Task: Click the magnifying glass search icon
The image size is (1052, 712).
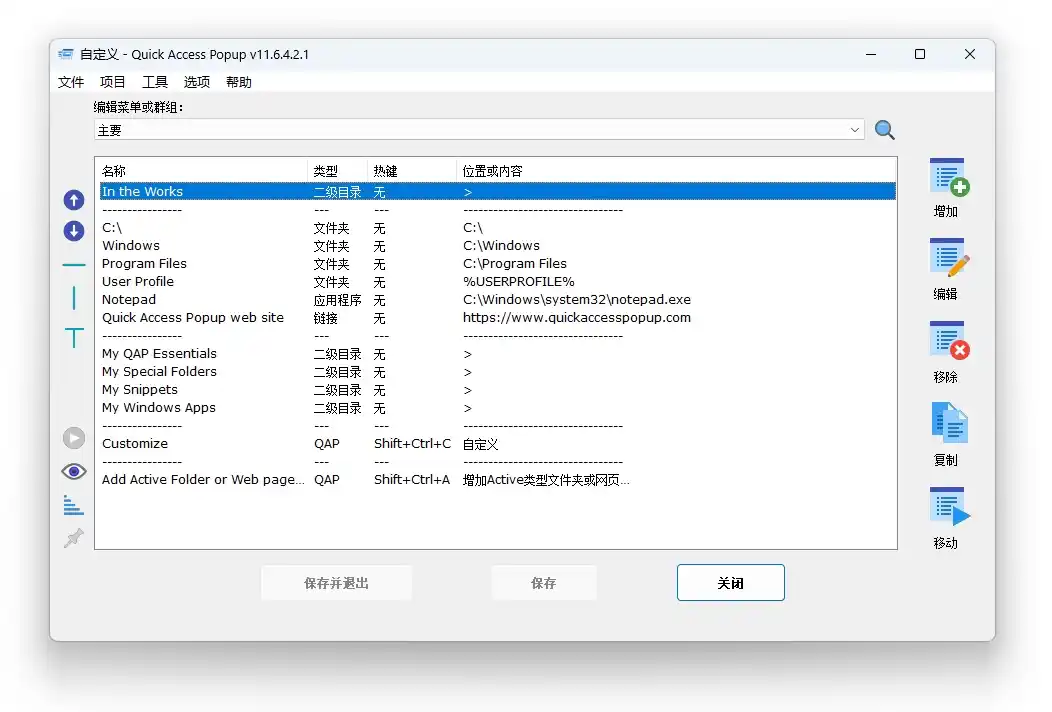Action: coord(884,130)
